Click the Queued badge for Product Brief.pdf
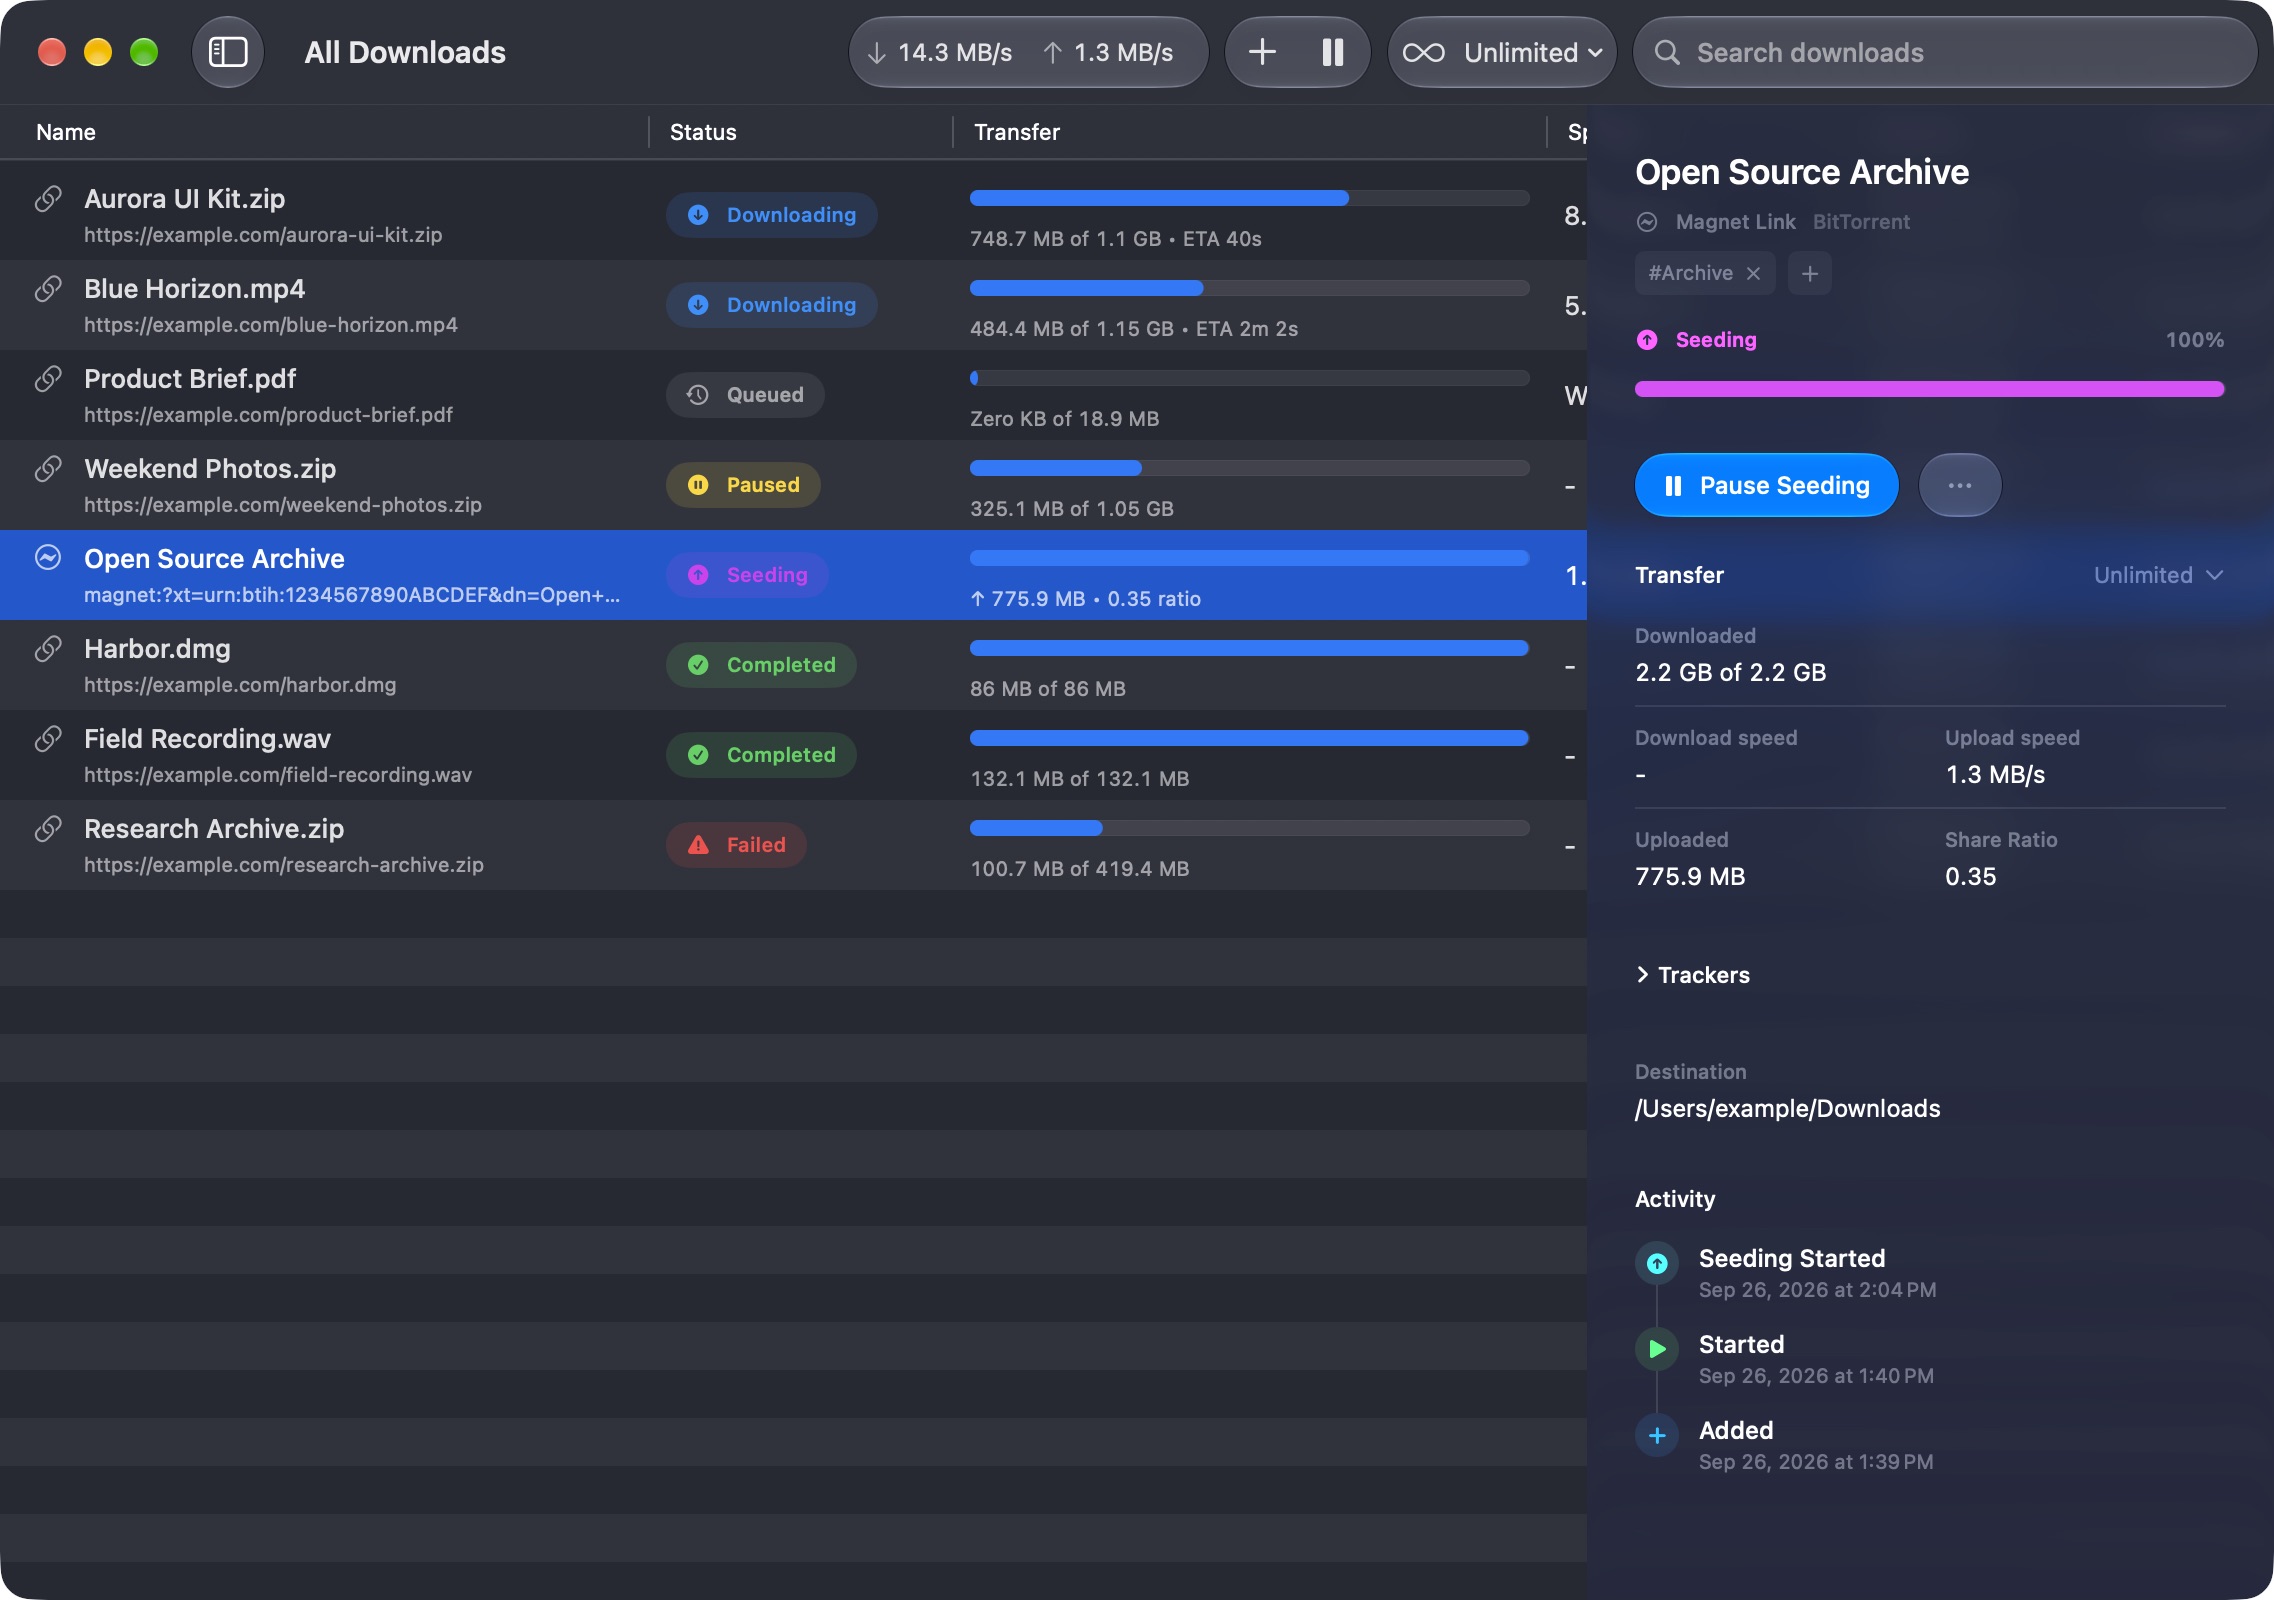This screenshot has height=1600, width=2274. [x=745, y=395]
